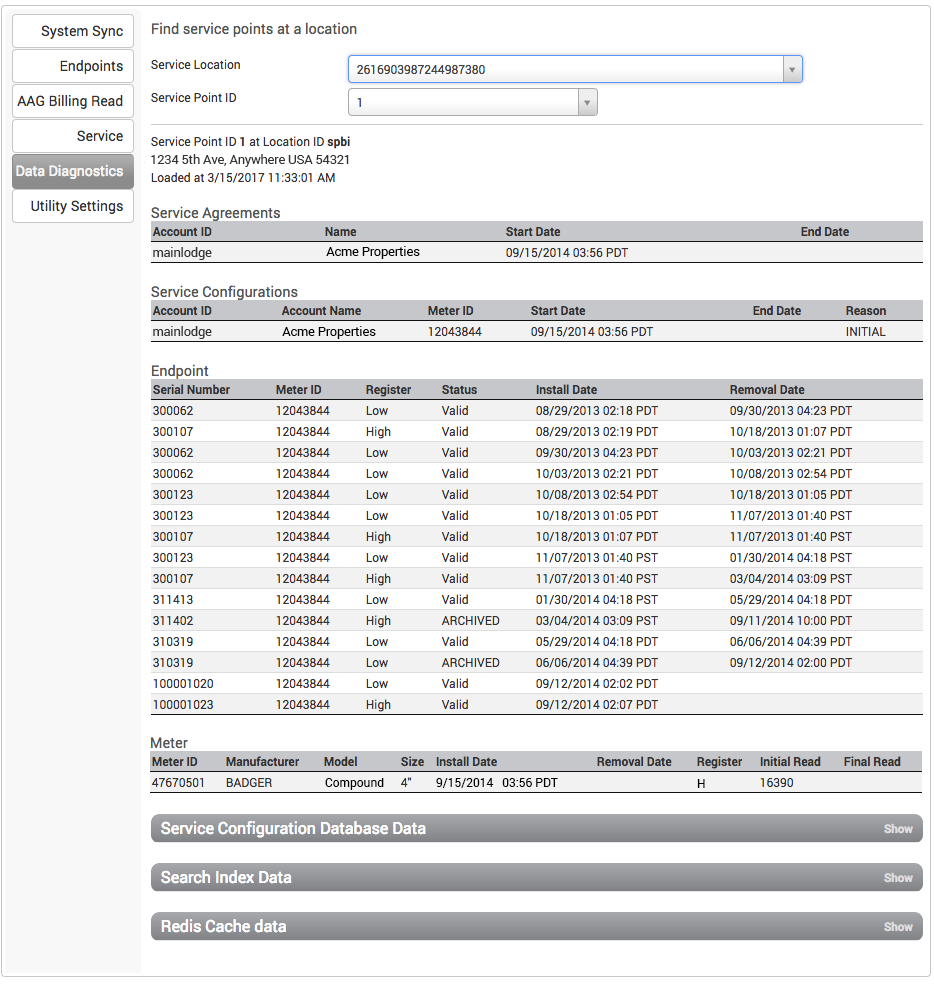
Task: Open Service Point ID dropdown arrow
Action: point(587,103)
